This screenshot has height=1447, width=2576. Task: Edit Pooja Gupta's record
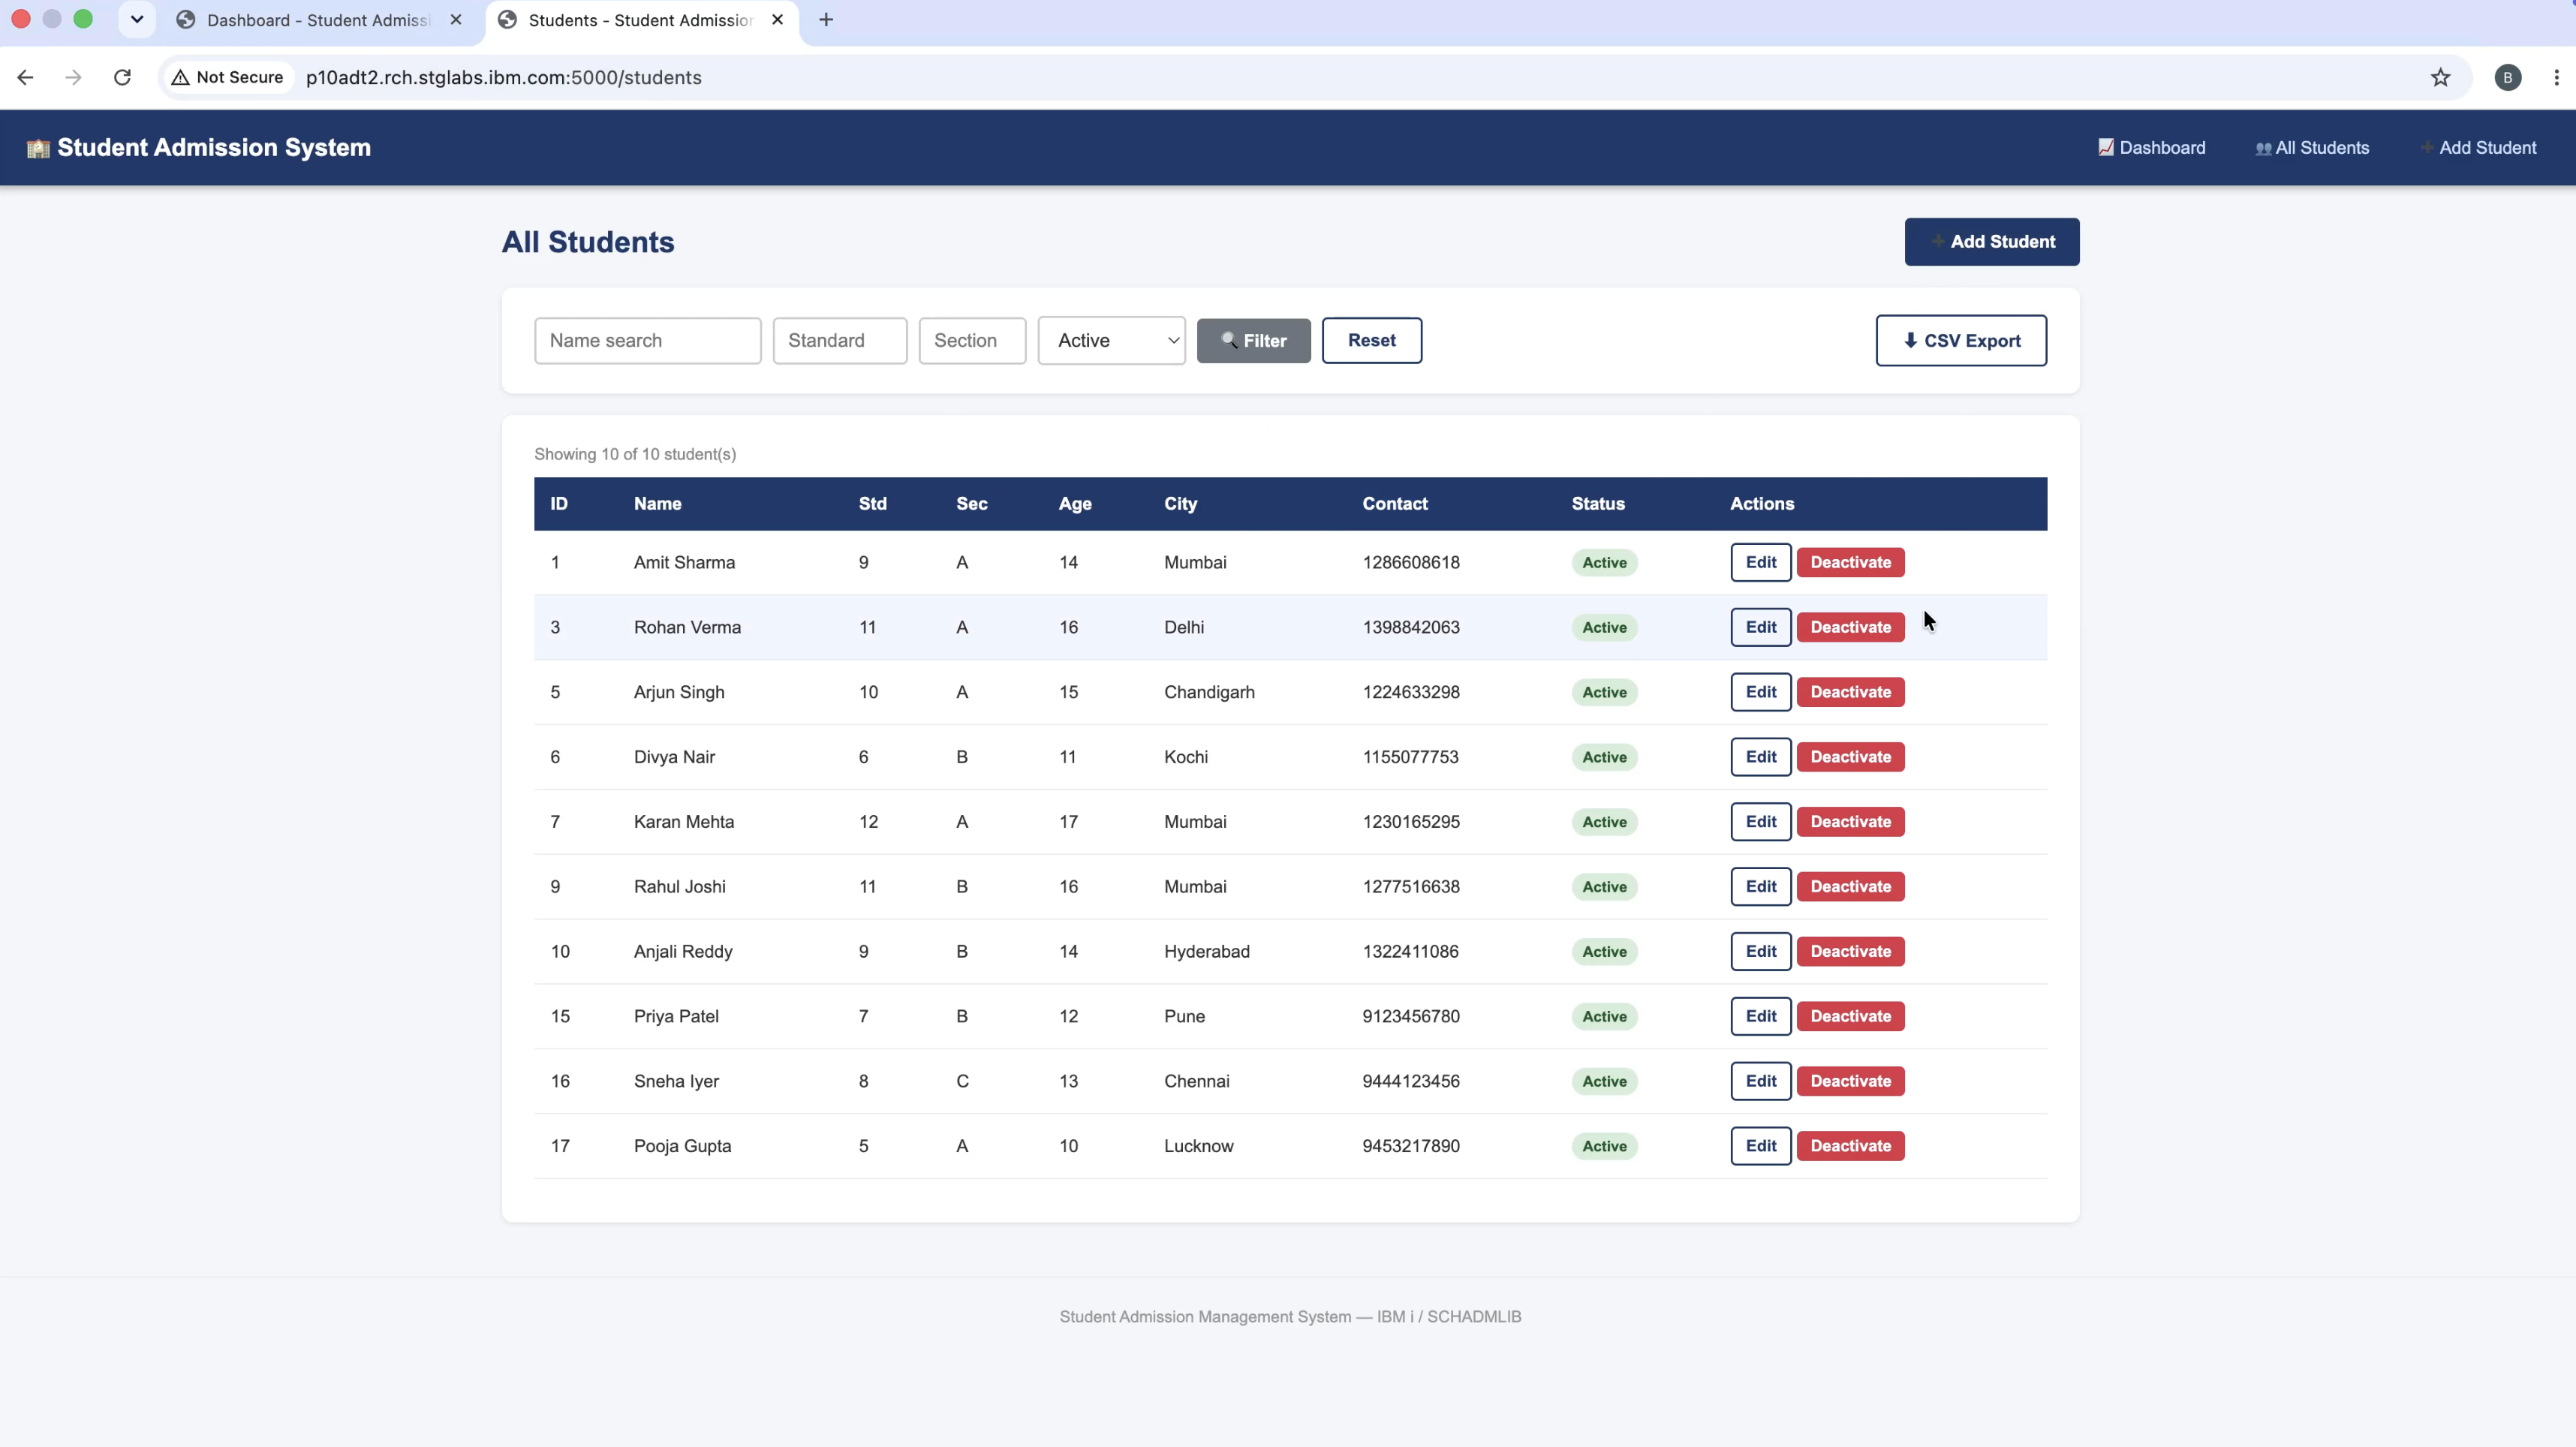pos(1760,1147)
